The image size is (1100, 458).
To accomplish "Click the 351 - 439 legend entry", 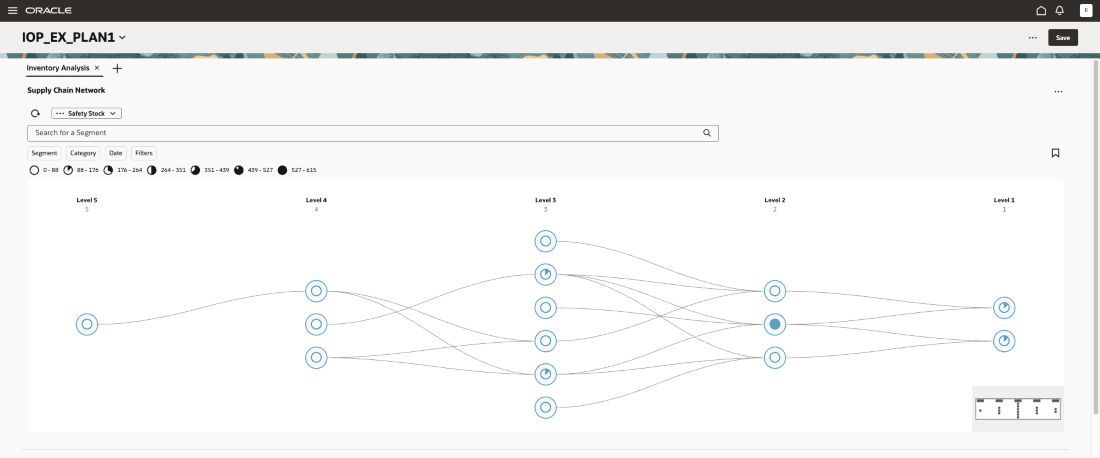I will (210, 170).
